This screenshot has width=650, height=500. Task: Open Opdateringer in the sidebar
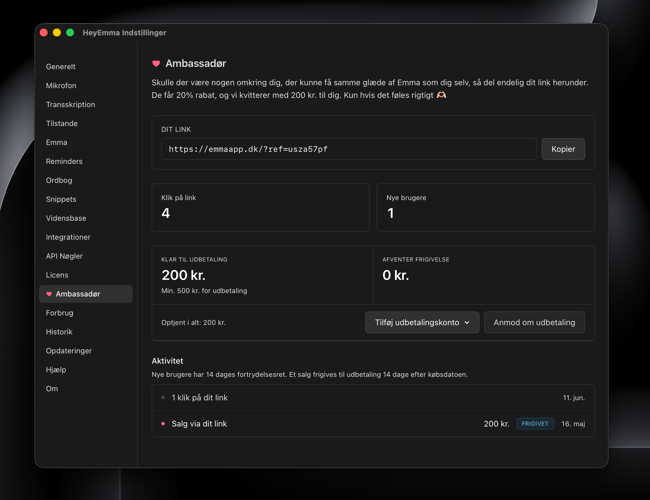tap(69, 351)
